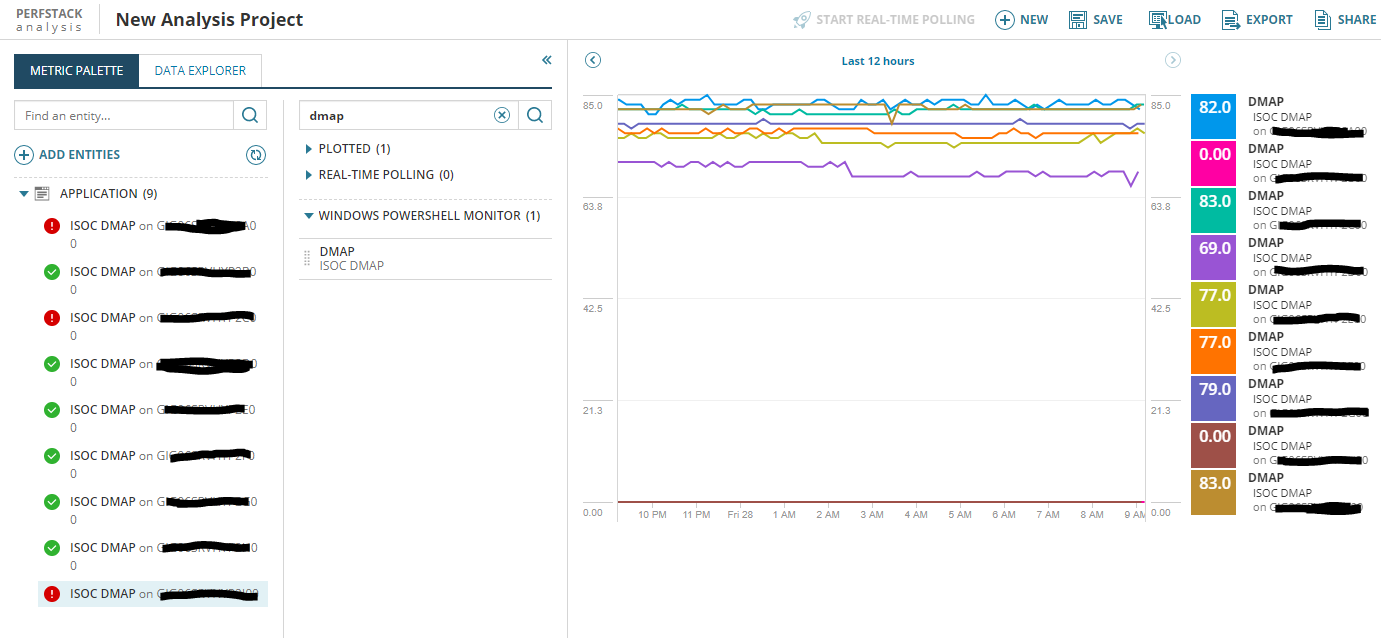Click the blue 82.0 legend swatch
This screenshot has height=638, width=1381.
1214,116
